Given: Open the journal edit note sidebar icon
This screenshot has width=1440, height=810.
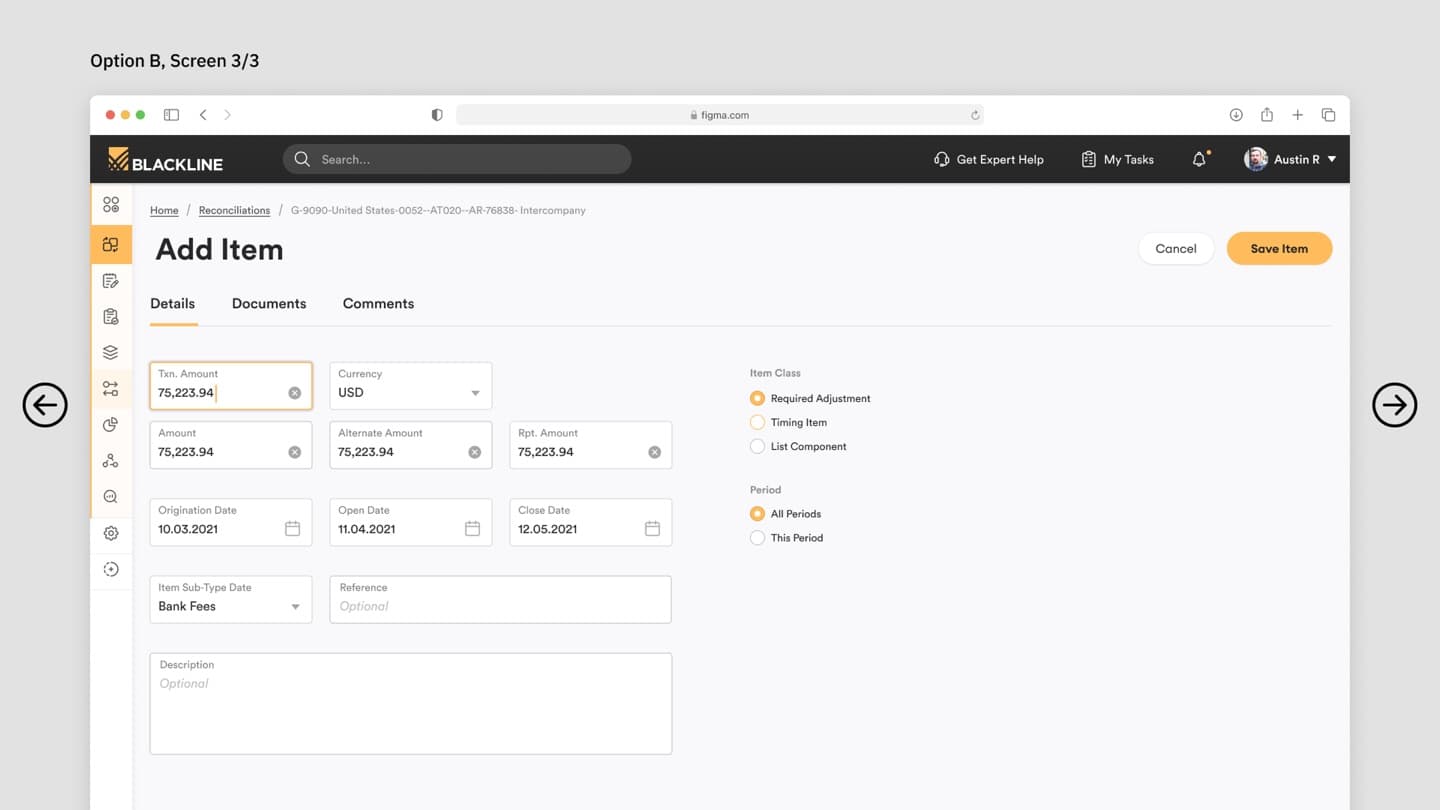Looking at the screenshot, I should [x=111, y=281].
